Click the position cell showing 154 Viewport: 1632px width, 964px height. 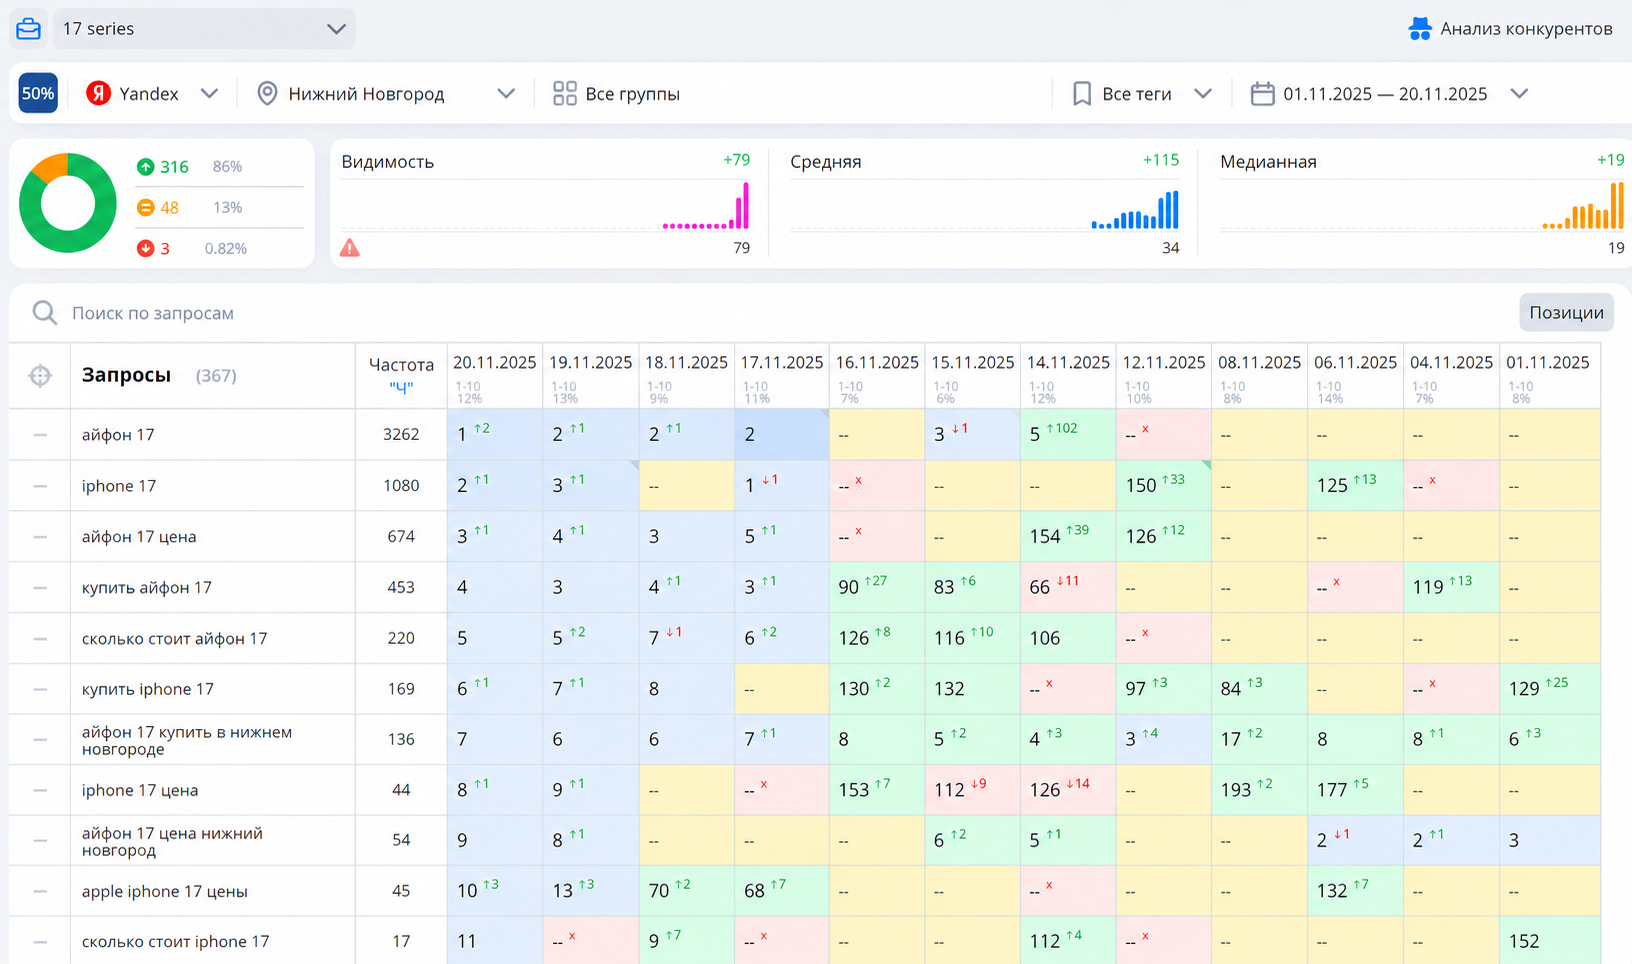click(1068, 537)
